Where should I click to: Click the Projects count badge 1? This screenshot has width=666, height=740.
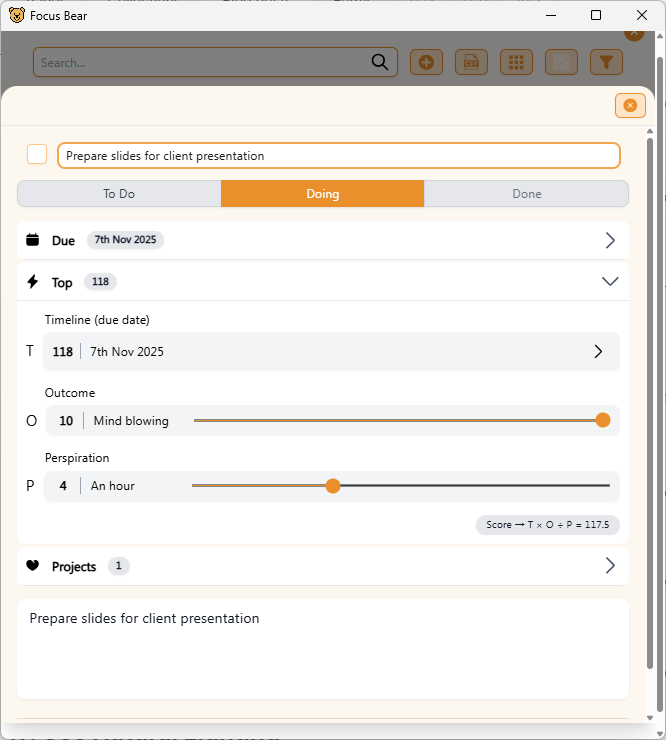tap(118, 565)
